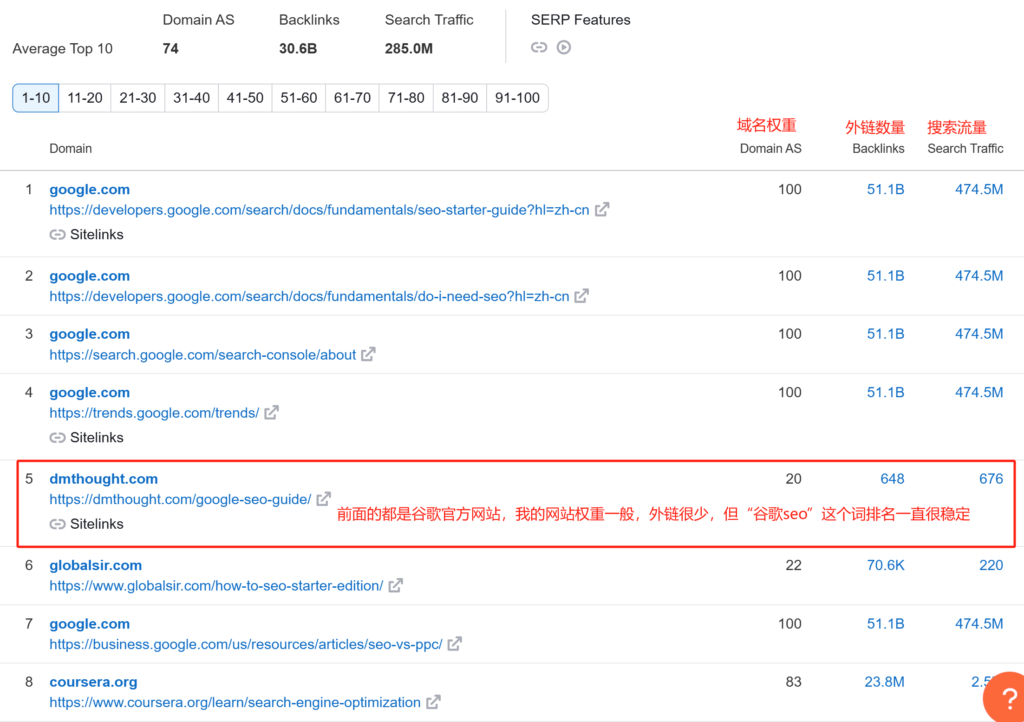The height and width of the screenshot is (722, 1024).
Task: Open external link icon beside business.google.com URL
Action: [x=455, y=644]
